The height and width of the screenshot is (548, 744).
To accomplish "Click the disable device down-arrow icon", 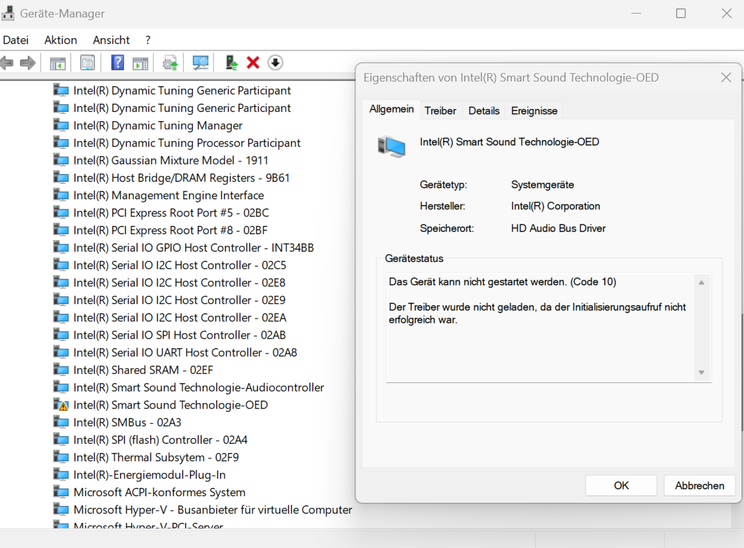I will click(x=275, y=63).
